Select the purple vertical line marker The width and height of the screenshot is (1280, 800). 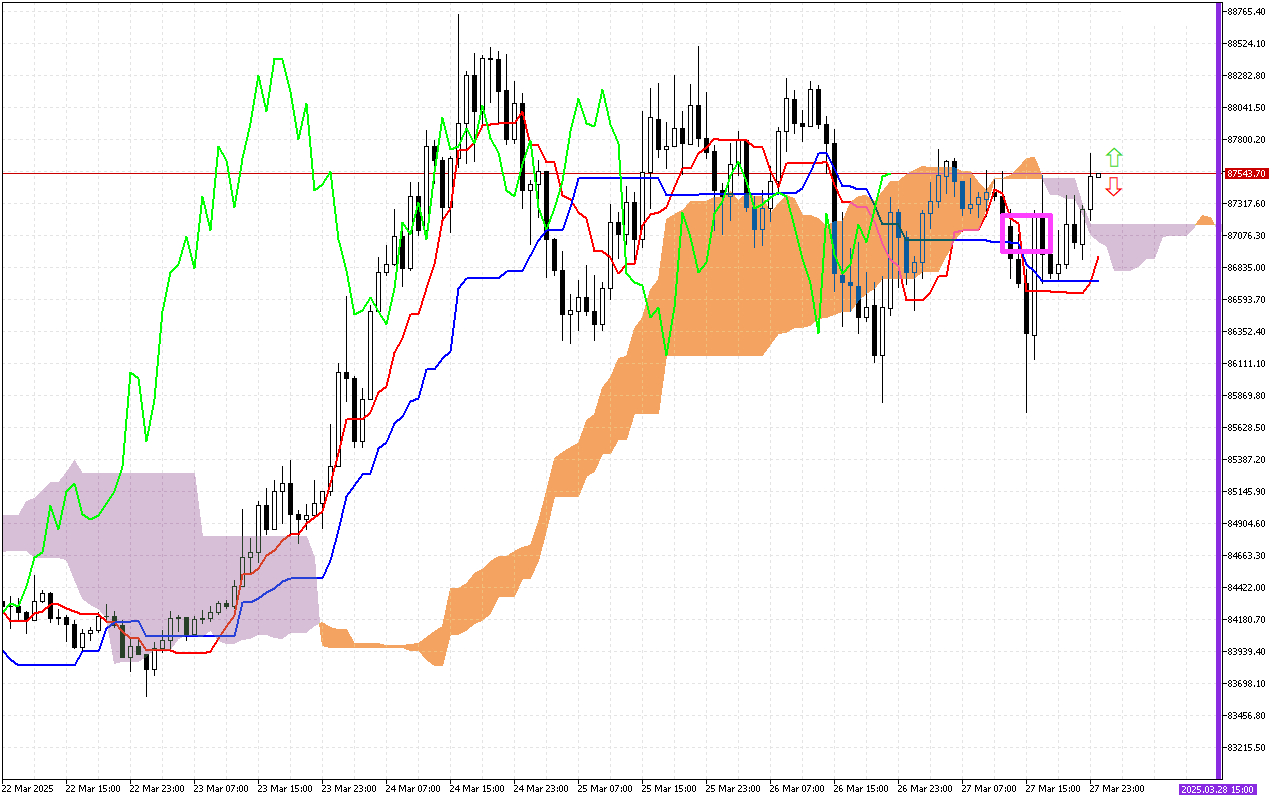(x=1219, y=390)
